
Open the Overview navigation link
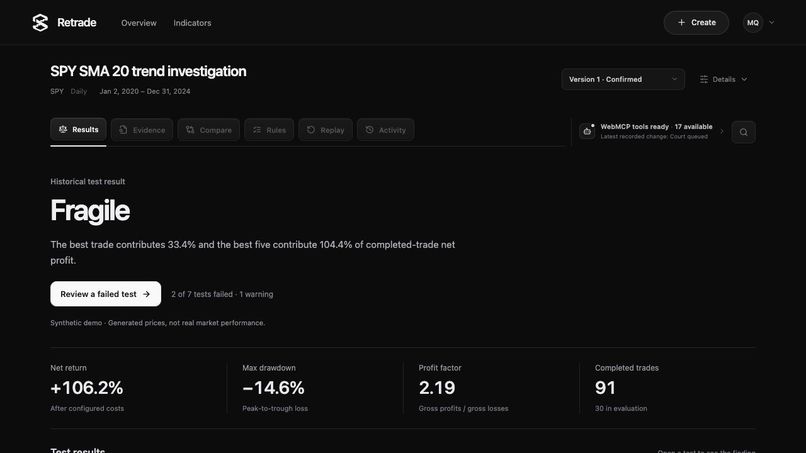click(x=139, y=23)
